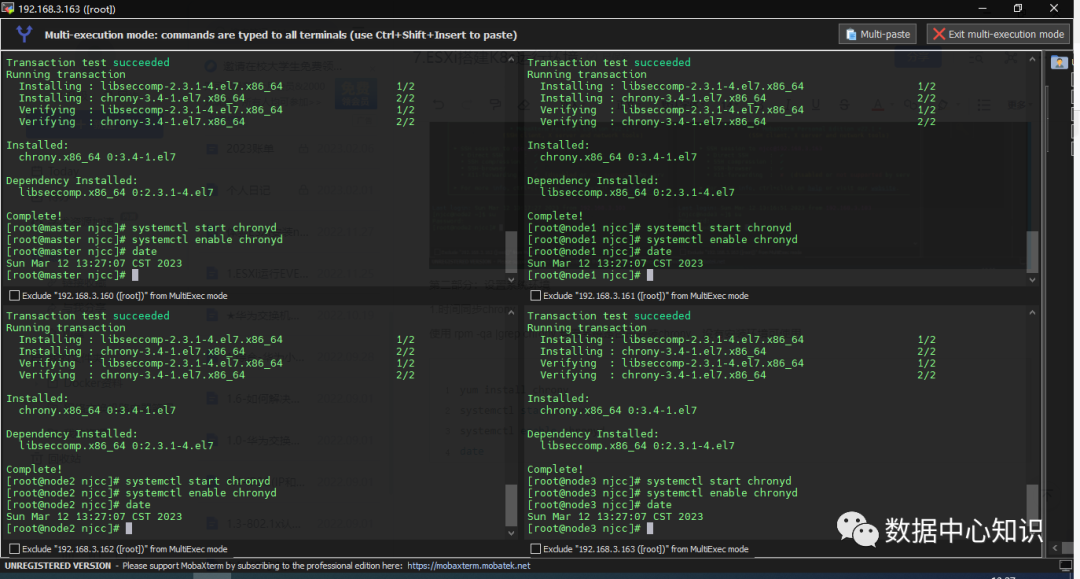
Task: Exclude 192.168.3.160 from MultiExec mode
Action: point(14,296)
